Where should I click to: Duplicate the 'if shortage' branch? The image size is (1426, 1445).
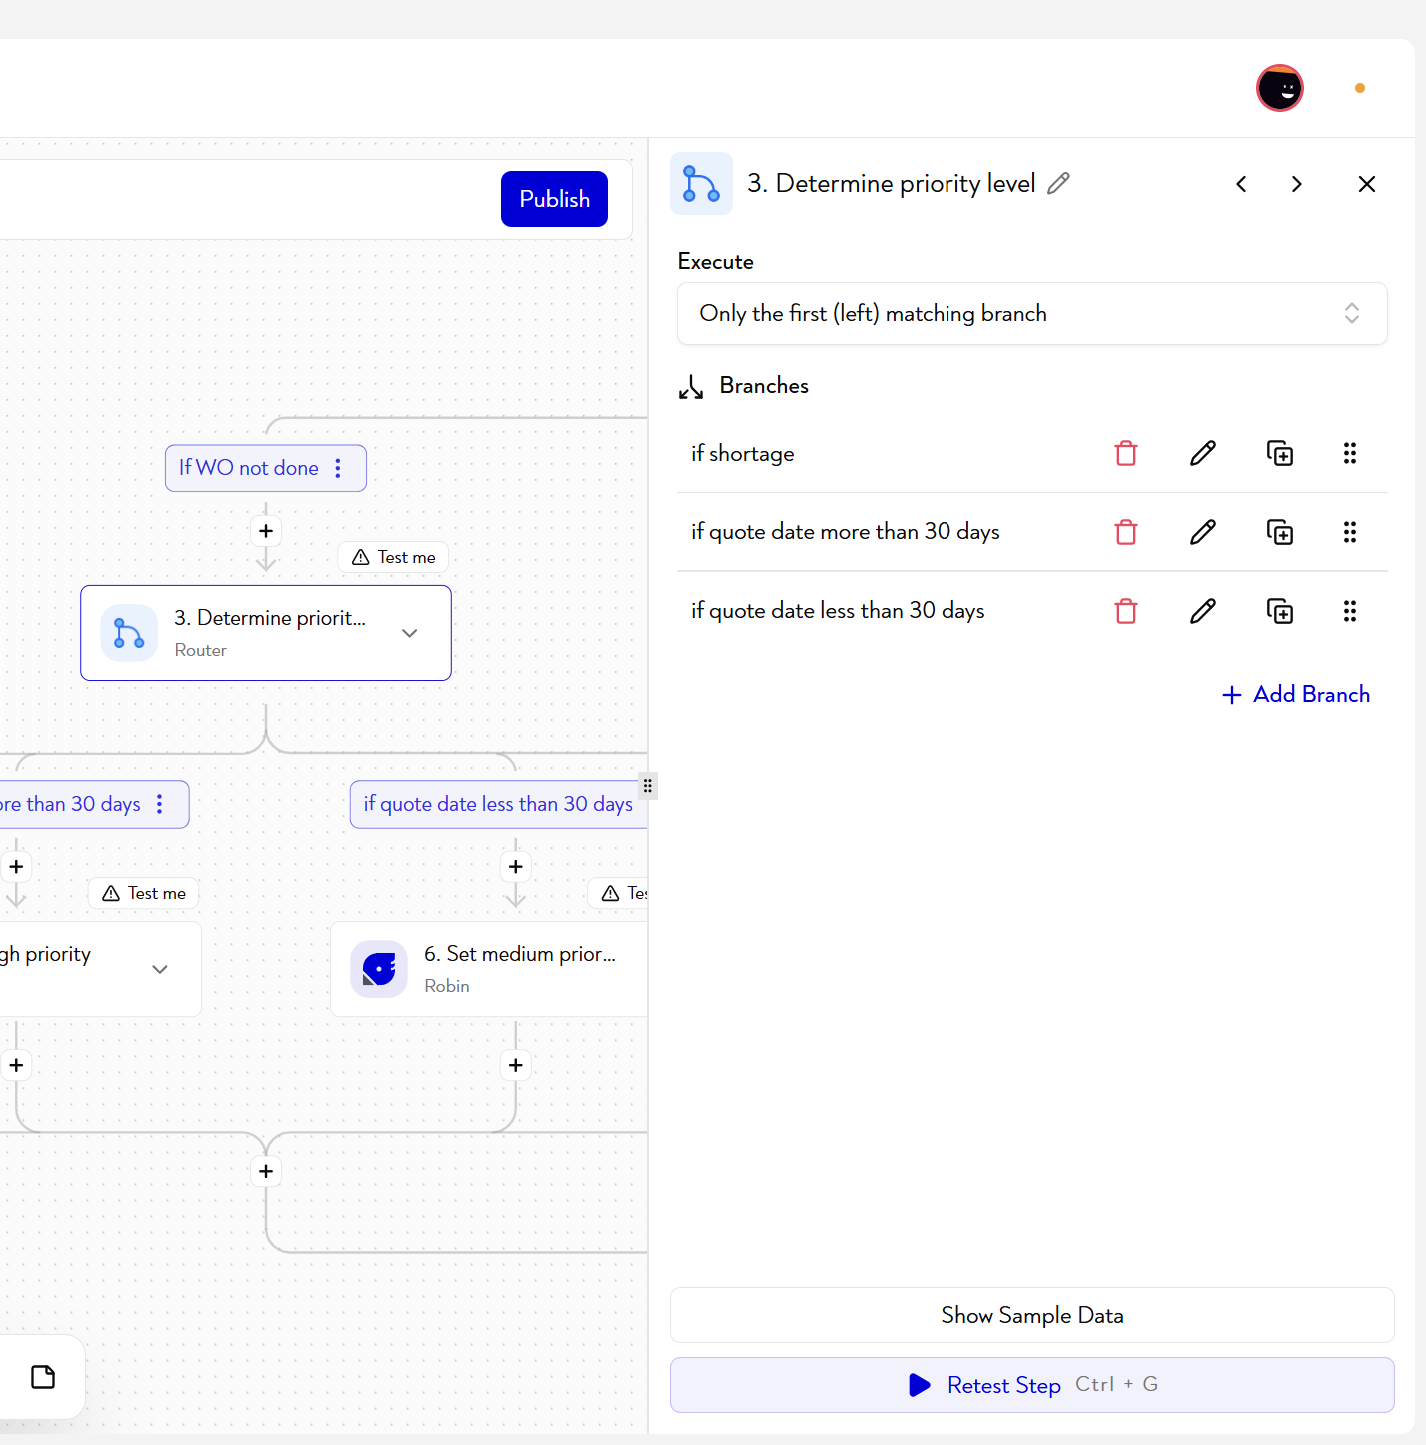pyautogui.click(x=1280, y=453)
